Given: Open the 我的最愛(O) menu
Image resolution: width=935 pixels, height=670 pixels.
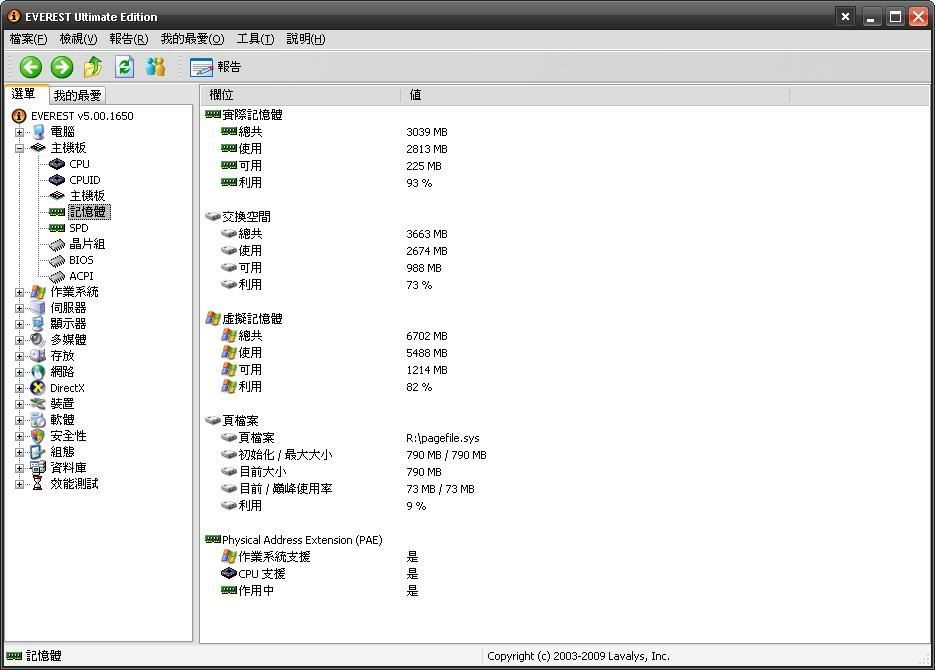Looking at the screenshot, I should tap(192, 39).
